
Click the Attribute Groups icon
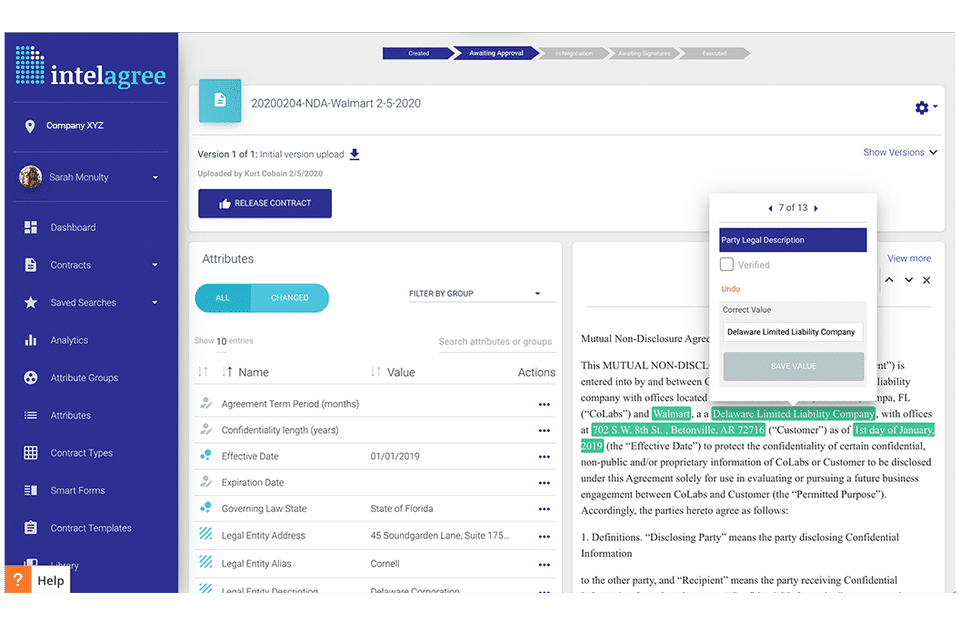tap(30, 378)
